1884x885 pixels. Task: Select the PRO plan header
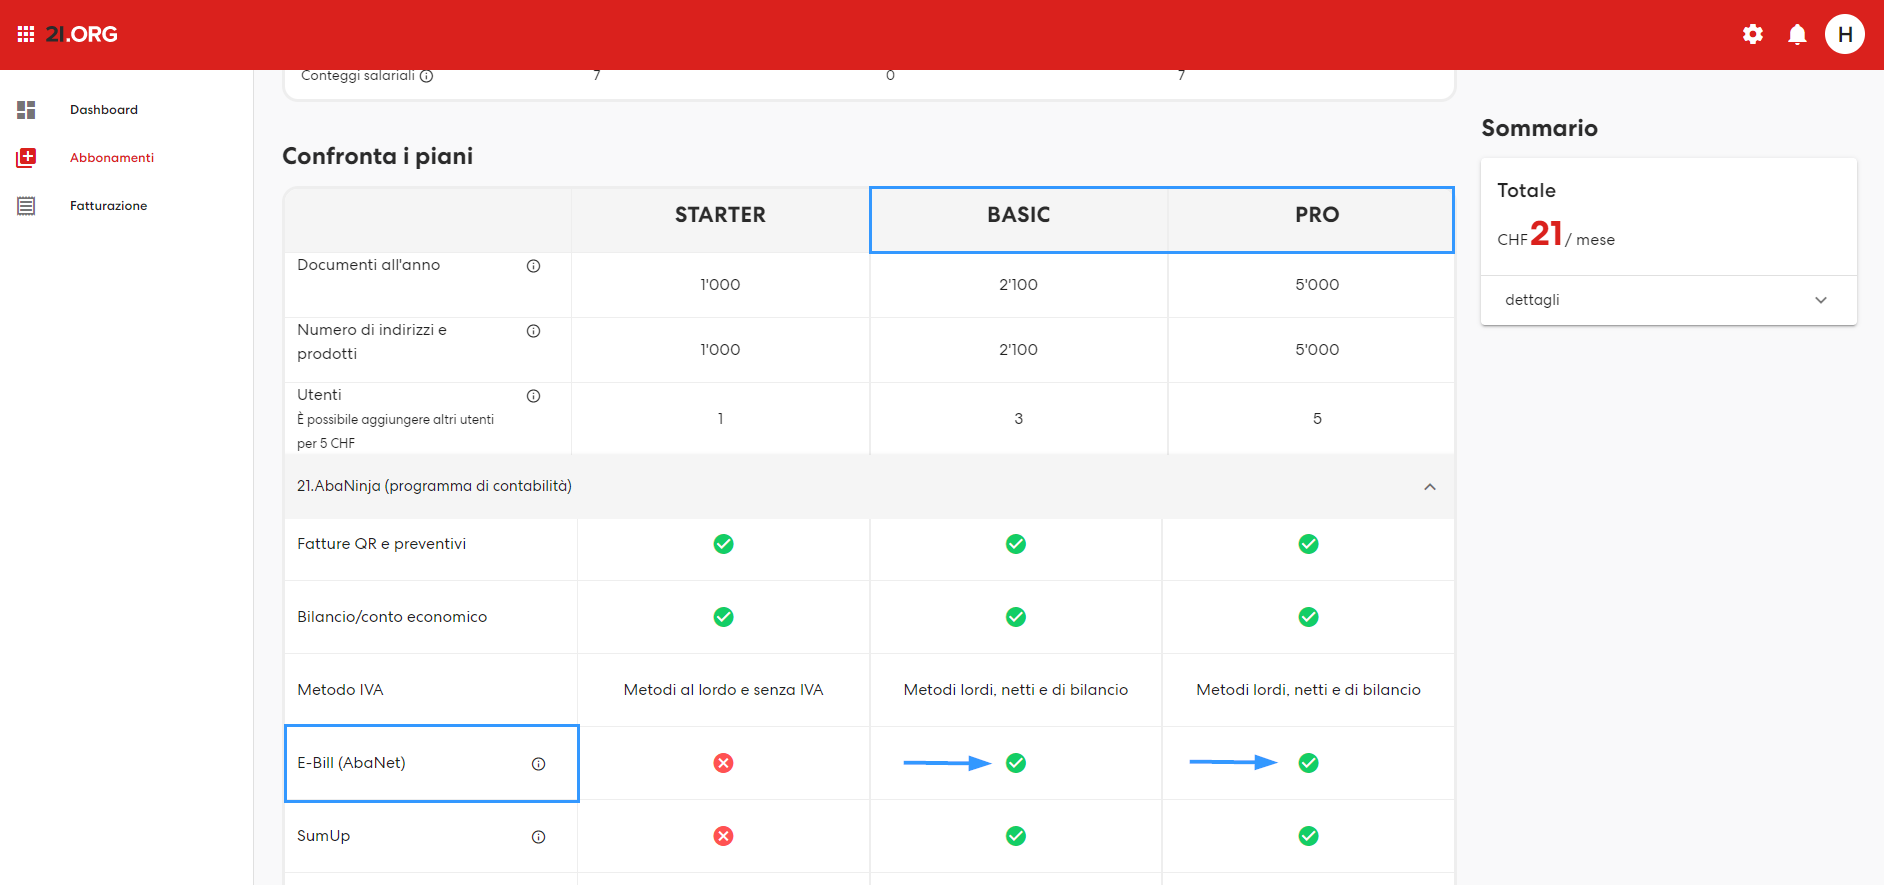1317,215
